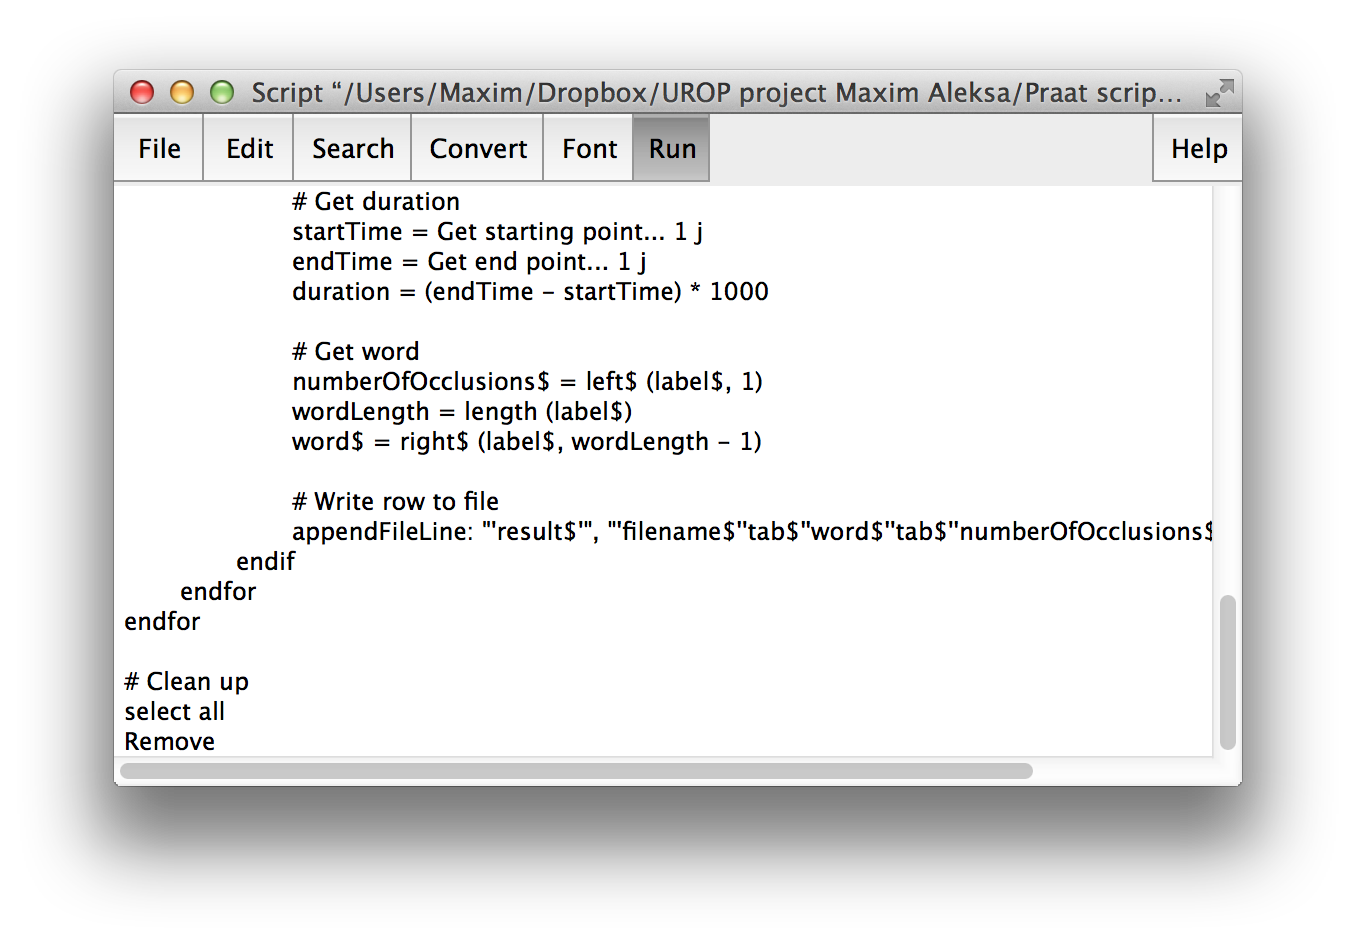Viewport: 1356px width, 944px height.
Task: Click the "# Get duration" comment line
Action: pos(376,202)
